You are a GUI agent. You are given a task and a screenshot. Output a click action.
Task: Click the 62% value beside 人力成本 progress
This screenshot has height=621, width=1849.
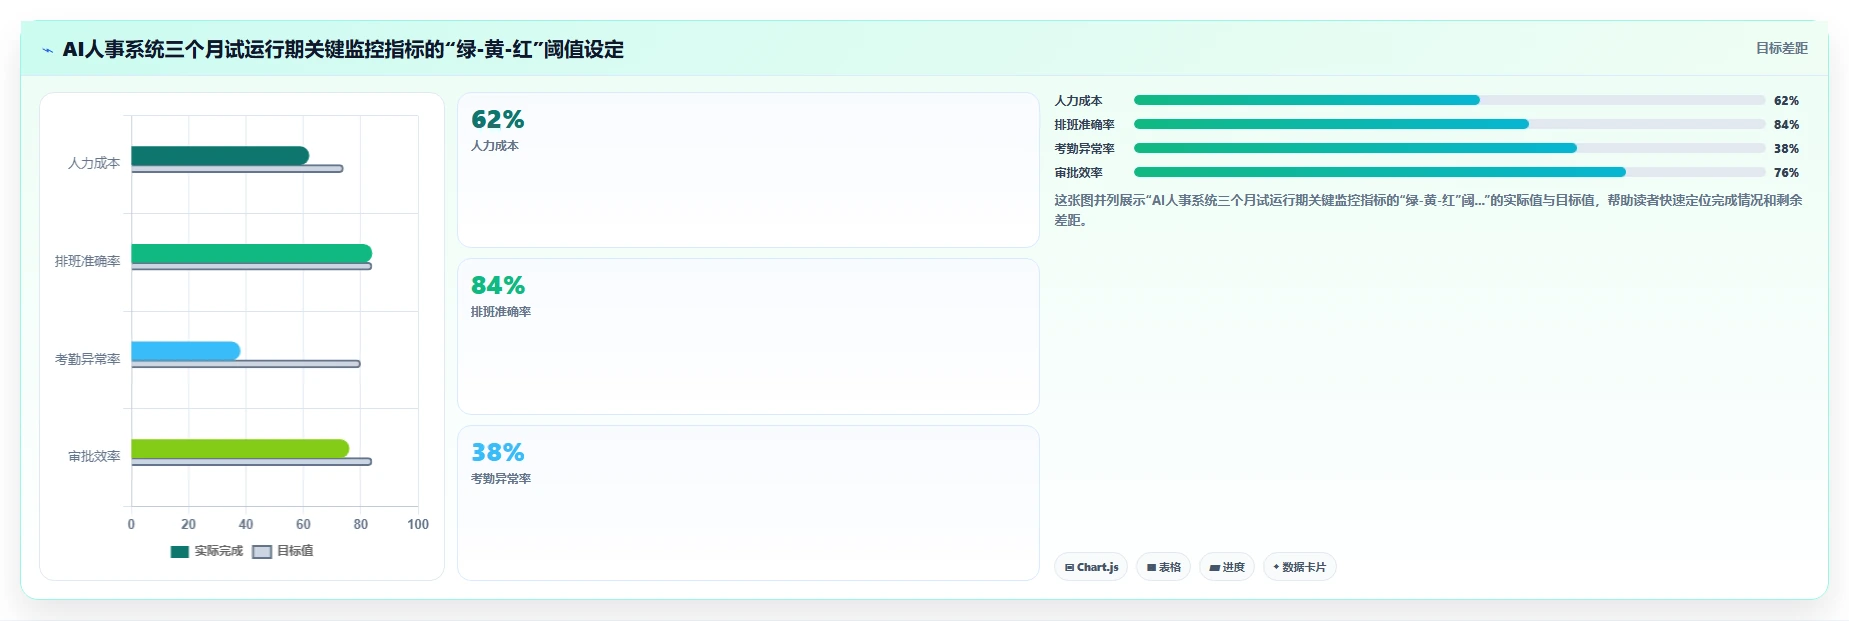pyautogui.click(x=1786, y=101)
